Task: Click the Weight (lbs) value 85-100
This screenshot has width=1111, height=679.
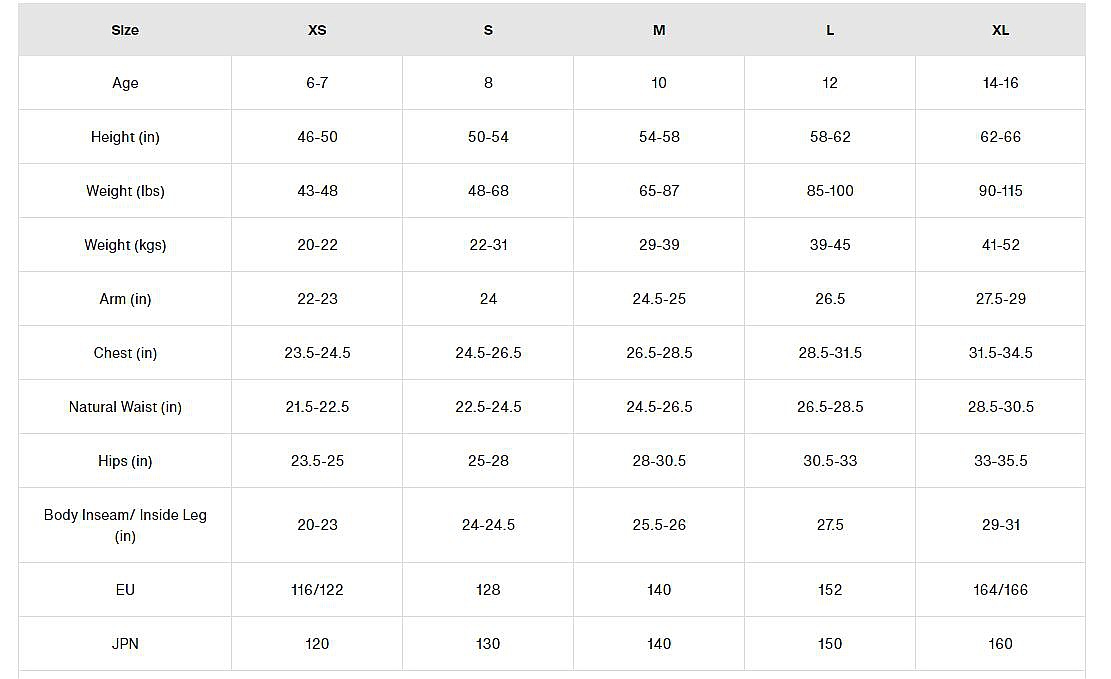Action: (x=830, y=191)
